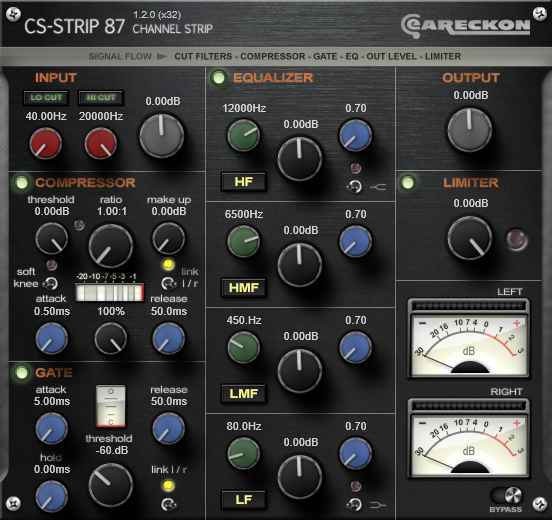Click the bottom-left corner screw icon
Viewport: 552px width, 520px height.
coord(13,504)
